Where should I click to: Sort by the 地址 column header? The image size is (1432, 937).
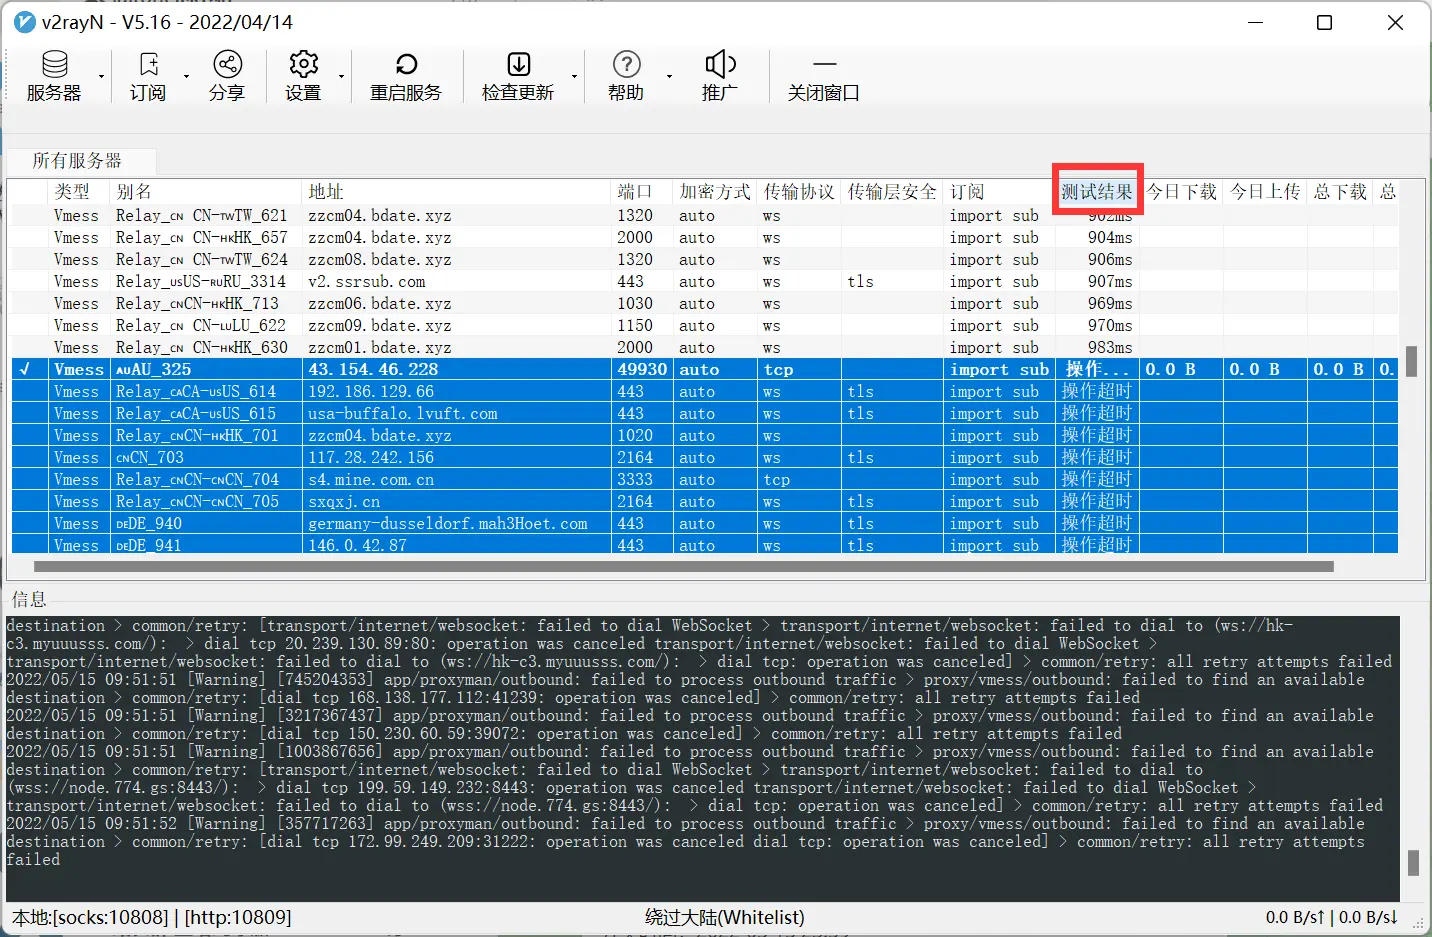(456, 192)
